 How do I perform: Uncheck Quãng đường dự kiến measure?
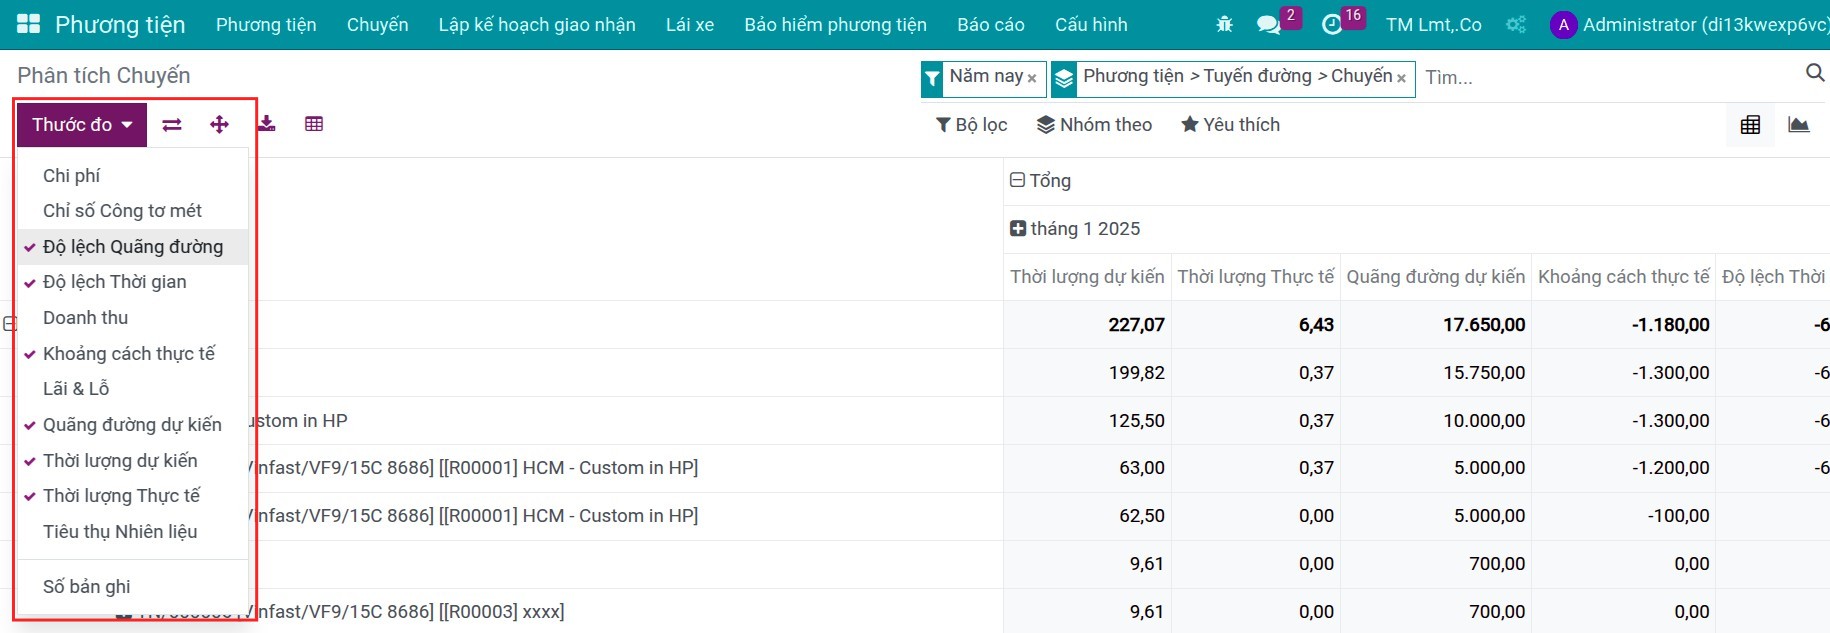pos(133,425)
